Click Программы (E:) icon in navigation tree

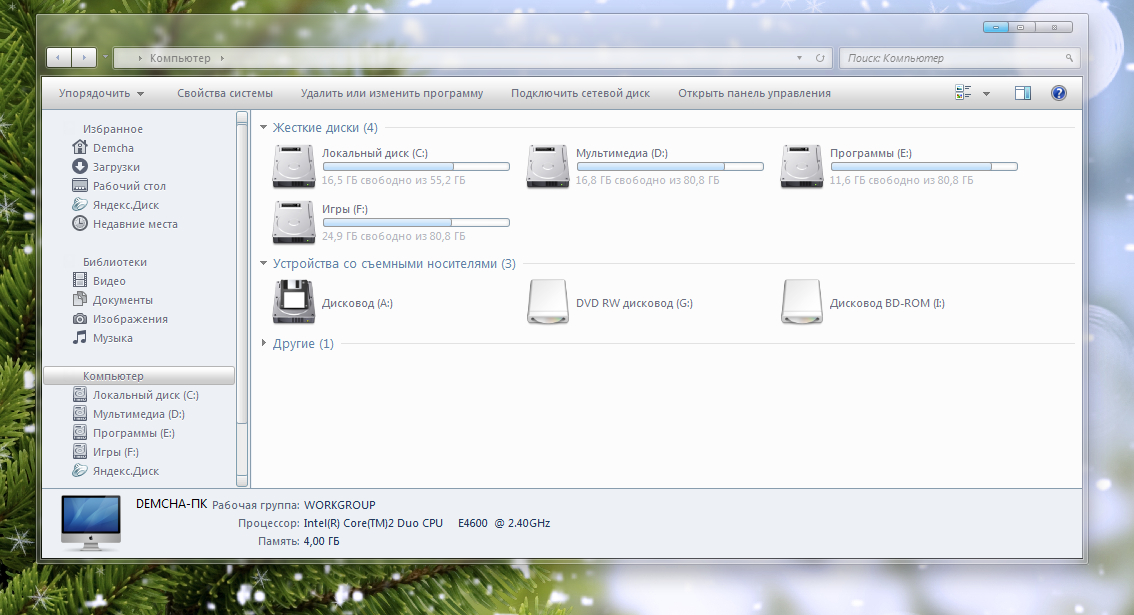(80, 433)
